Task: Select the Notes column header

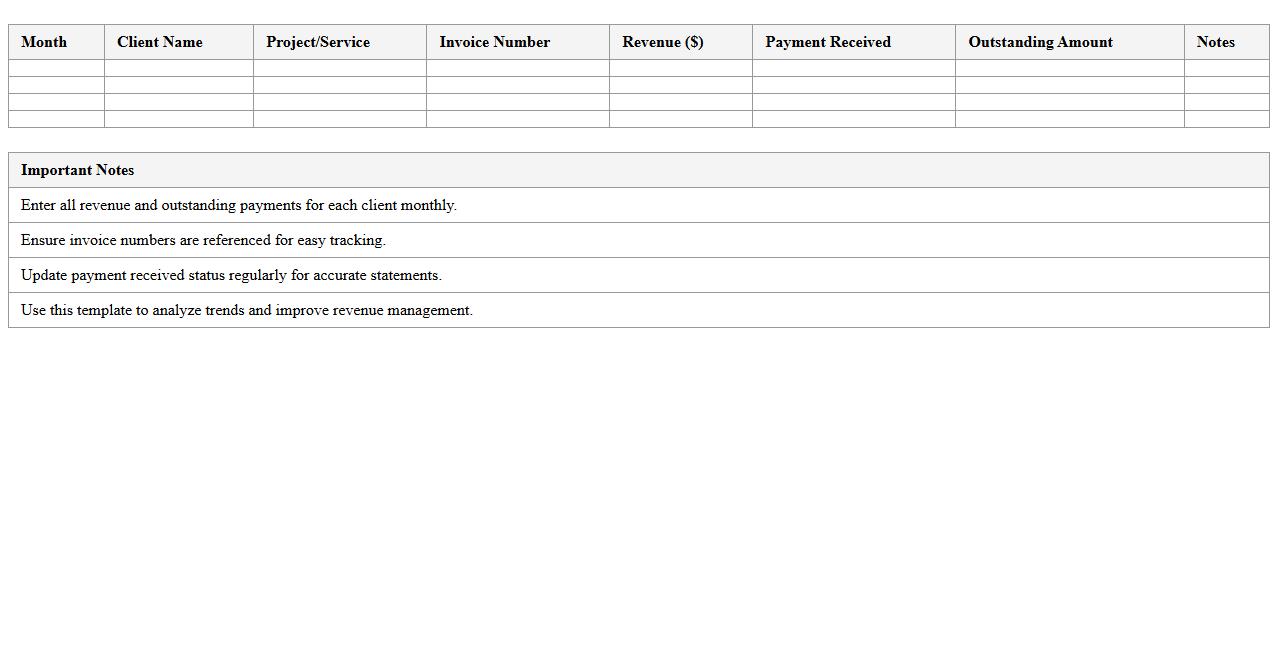Action: [1215, 42]
